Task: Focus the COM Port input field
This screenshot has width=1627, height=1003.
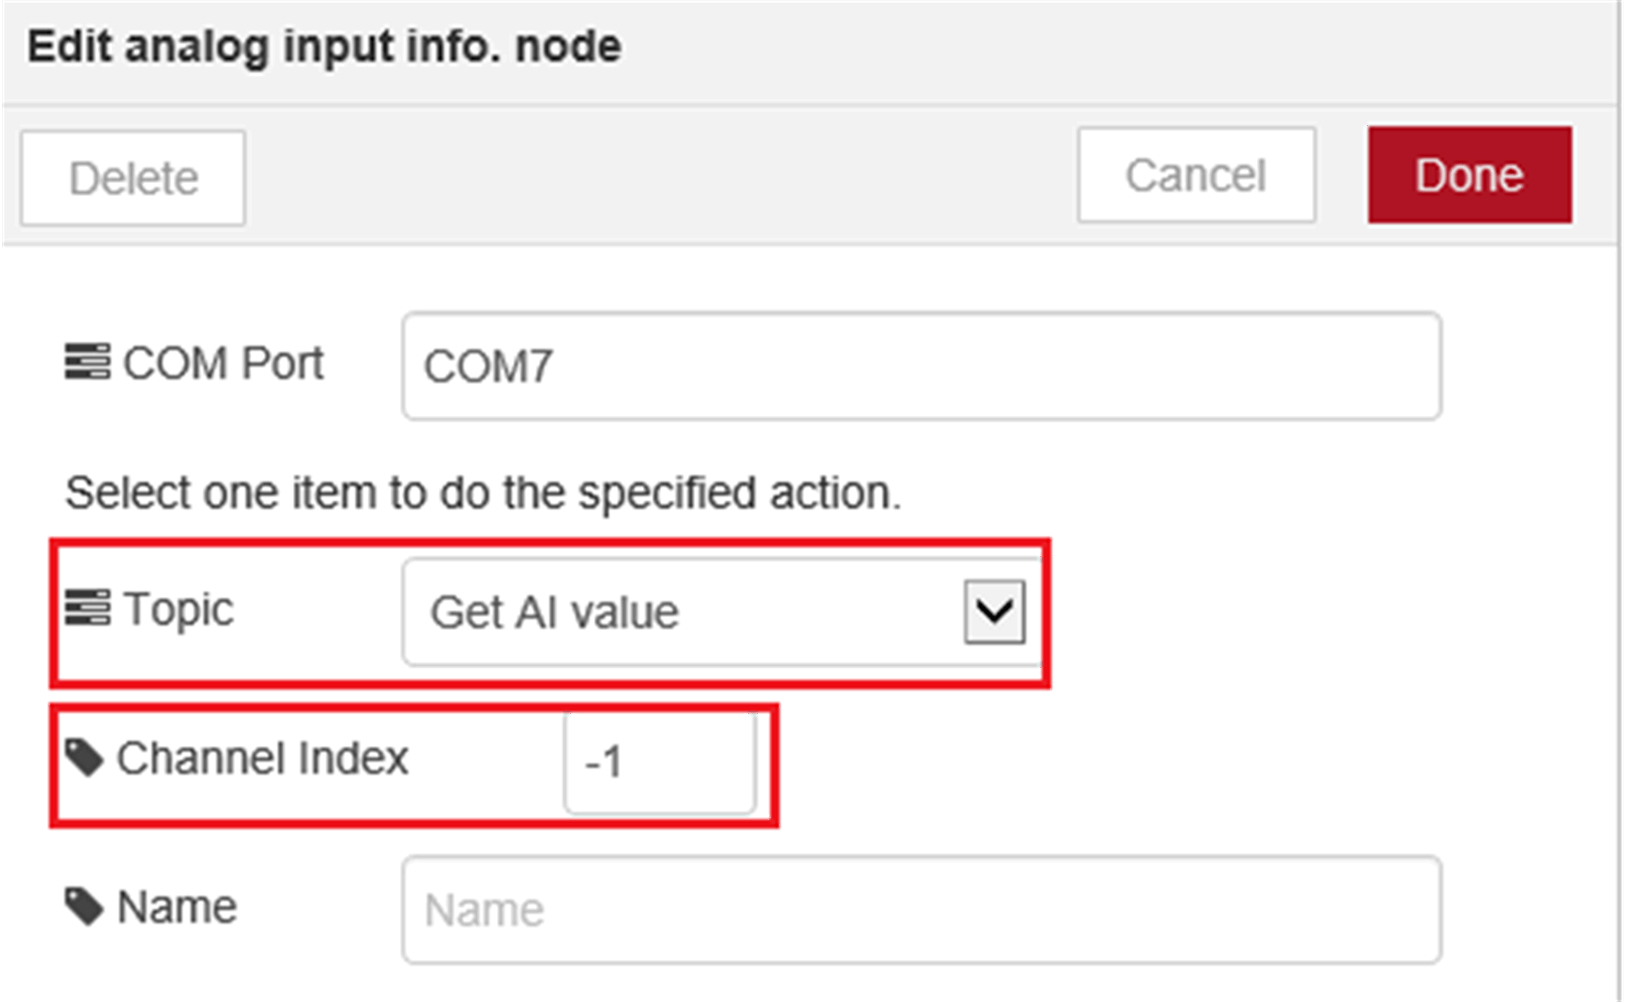Action: 920,366
